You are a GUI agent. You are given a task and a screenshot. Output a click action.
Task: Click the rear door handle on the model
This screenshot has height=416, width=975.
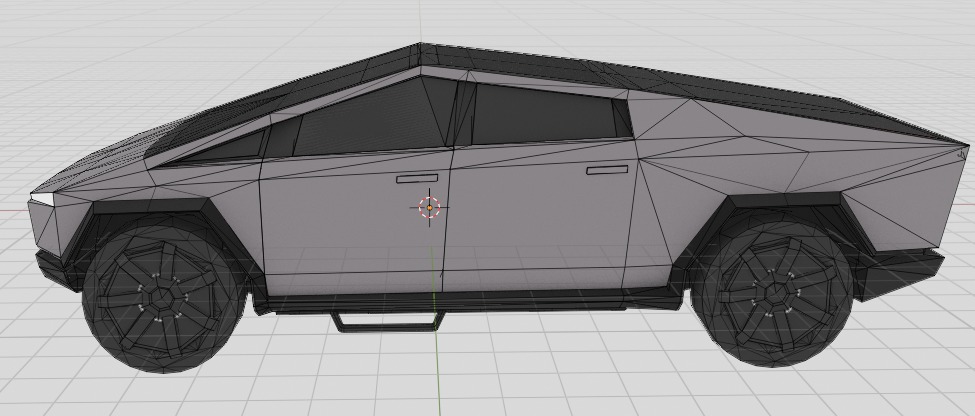607,169
